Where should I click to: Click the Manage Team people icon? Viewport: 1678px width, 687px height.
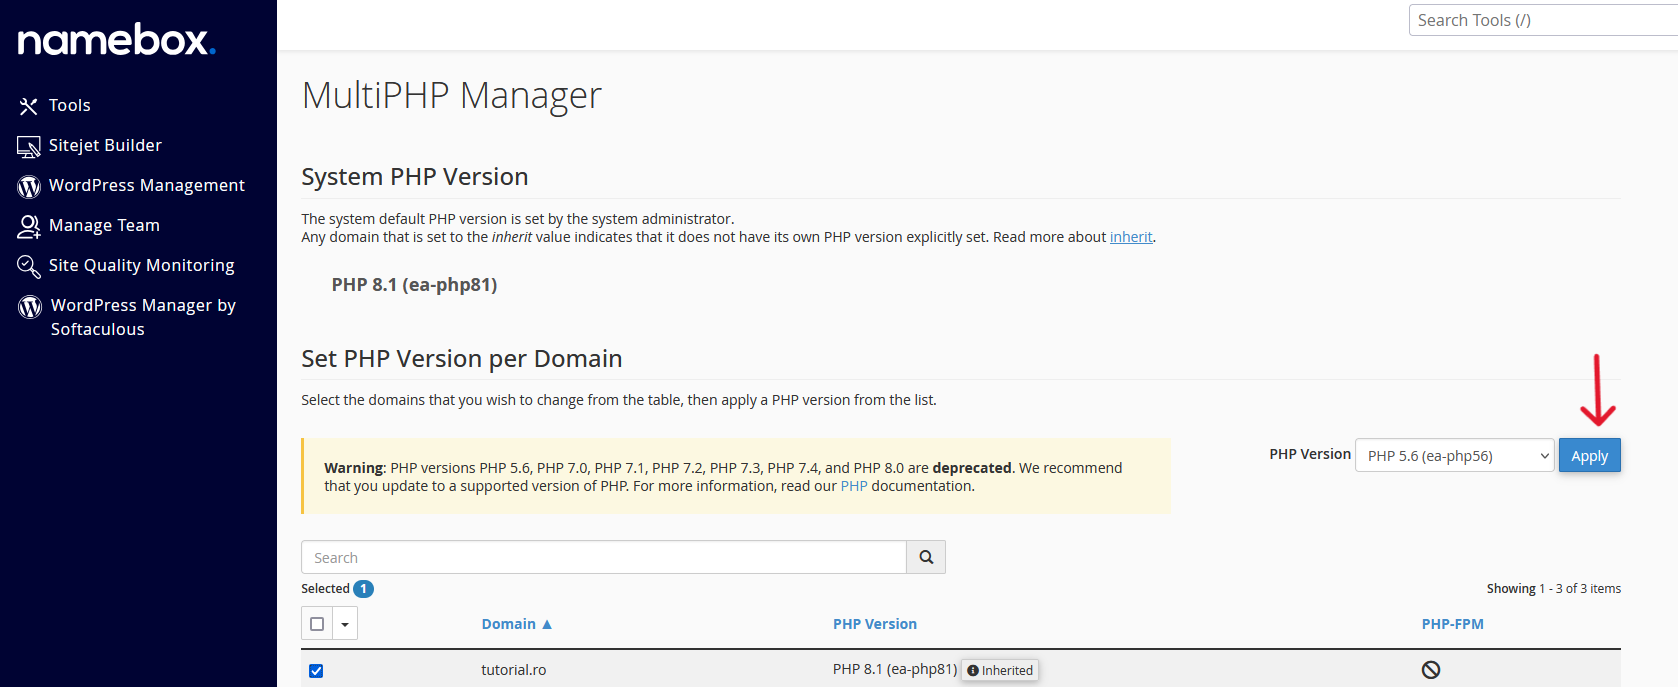pos(29,227)
